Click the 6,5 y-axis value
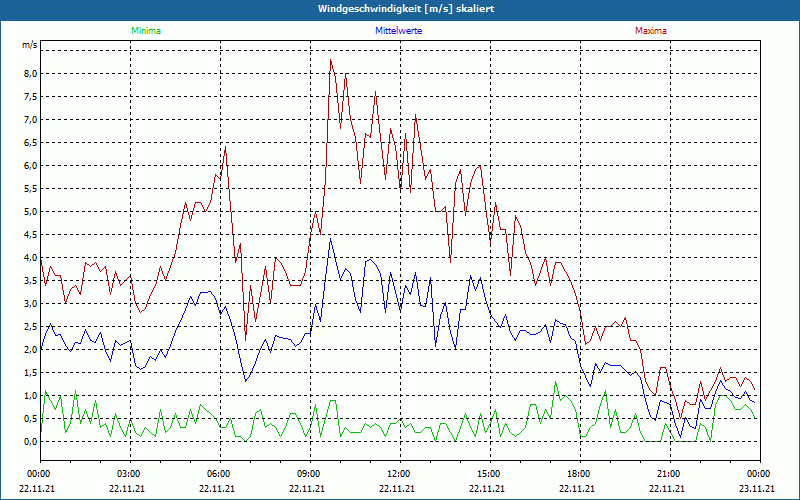This screenshot has height=500, width=800. click(x=31, y=142)
